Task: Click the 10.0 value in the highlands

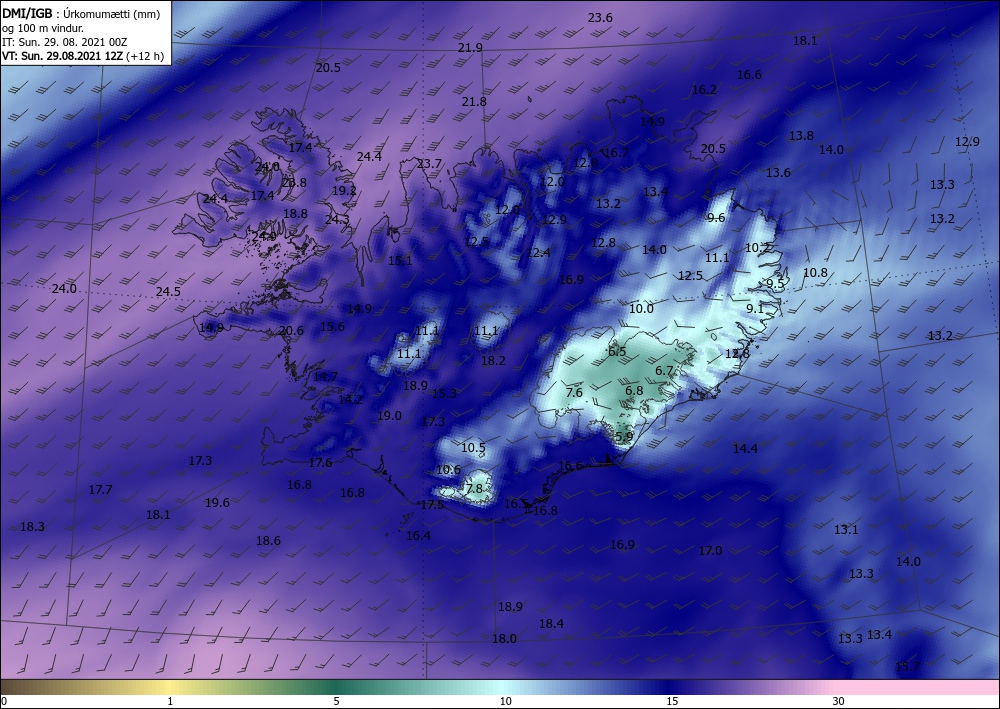Action: 642,309
